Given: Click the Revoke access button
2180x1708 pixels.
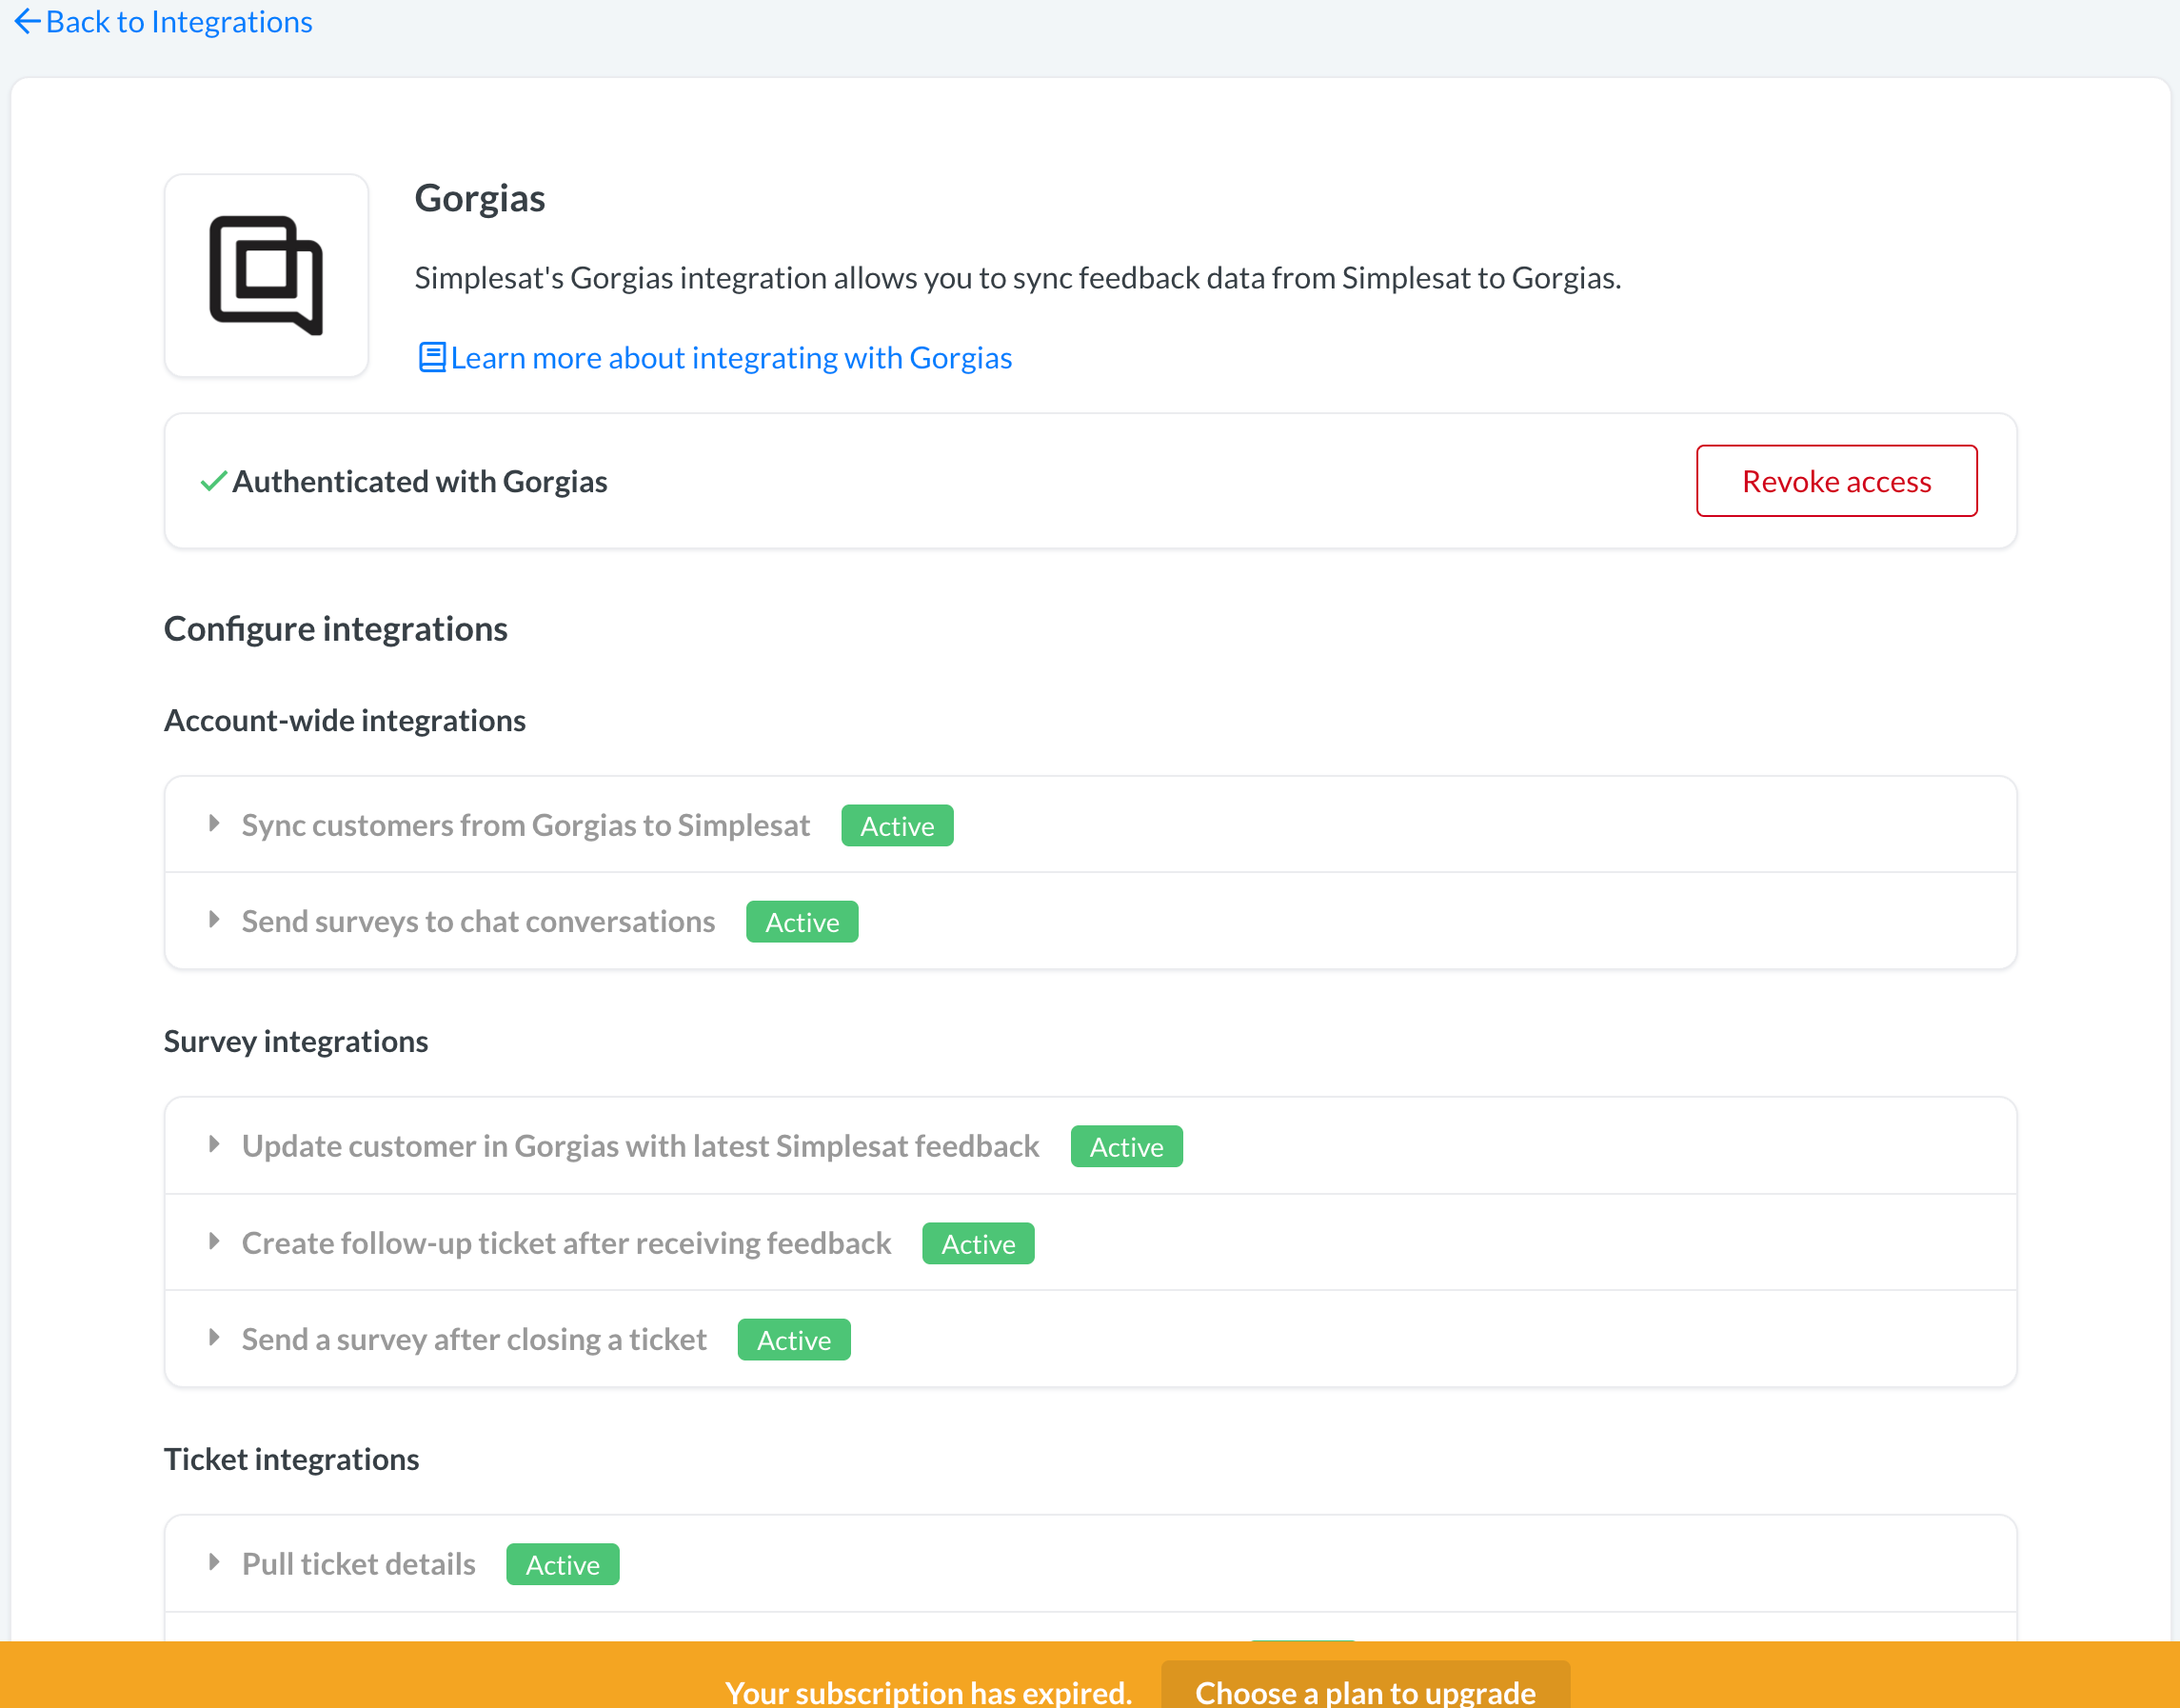Looking at the screenshot, I should click(1836, 481).
